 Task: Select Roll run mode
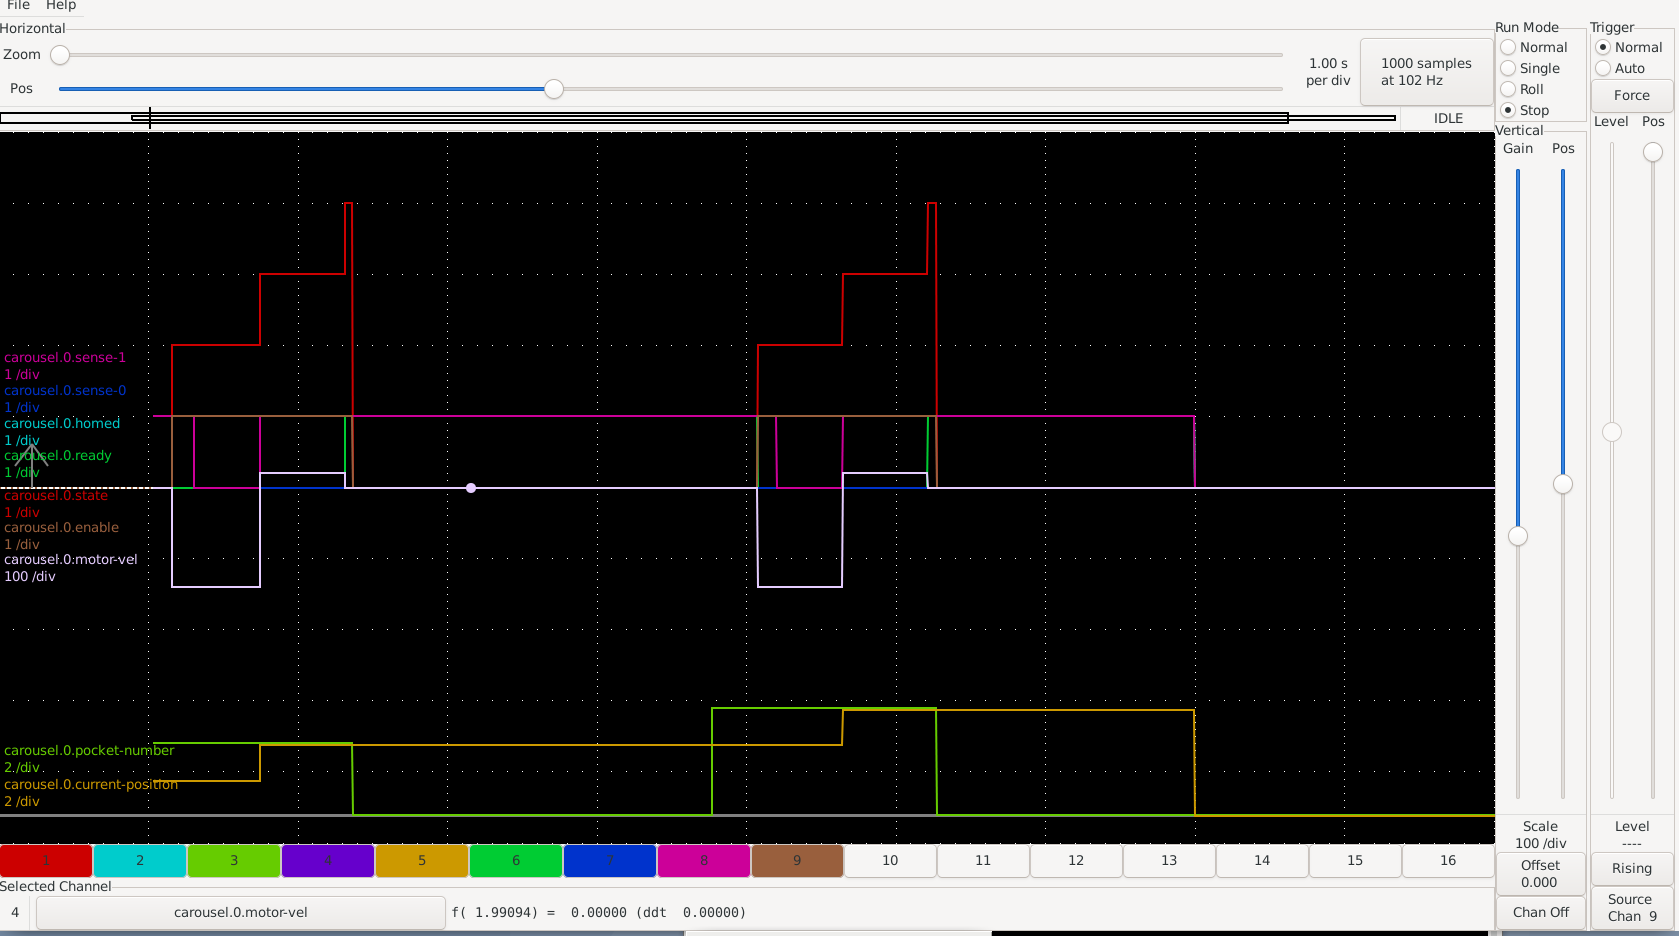pyautogui.click(x=1522, y=89)
